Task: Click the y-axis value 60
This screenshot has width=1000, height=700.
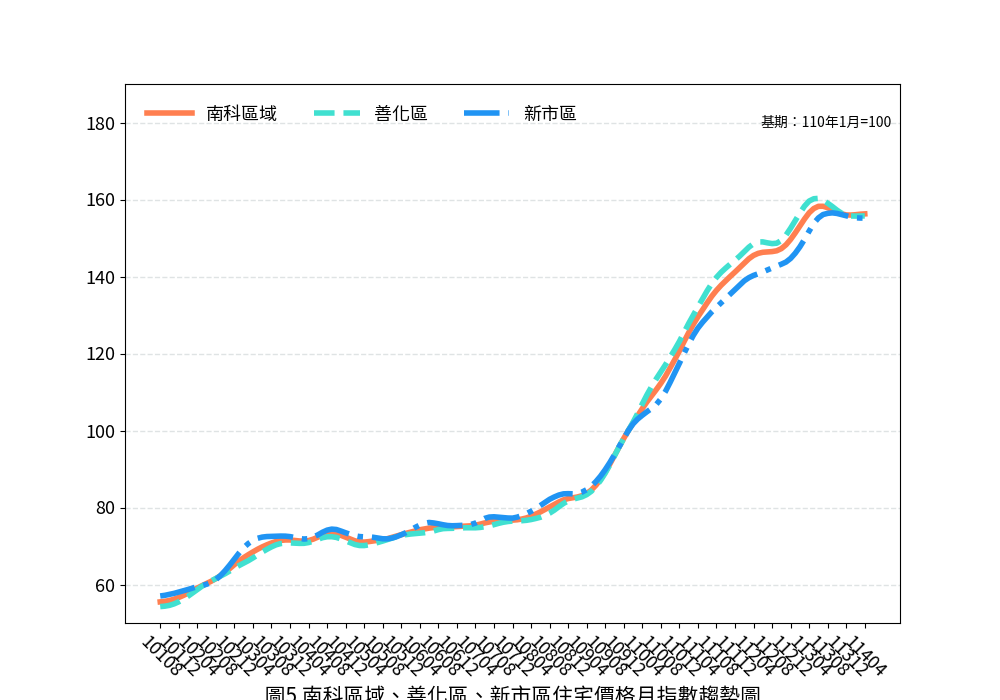Action: pos(105,586)
